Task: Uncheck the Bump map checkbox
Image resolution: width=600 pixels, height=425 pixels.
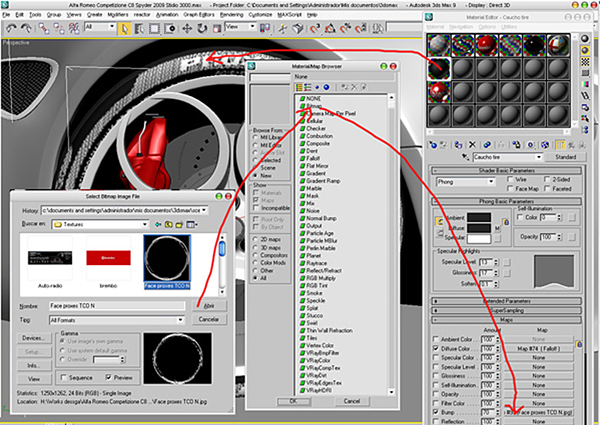Action: click(435, 412)
